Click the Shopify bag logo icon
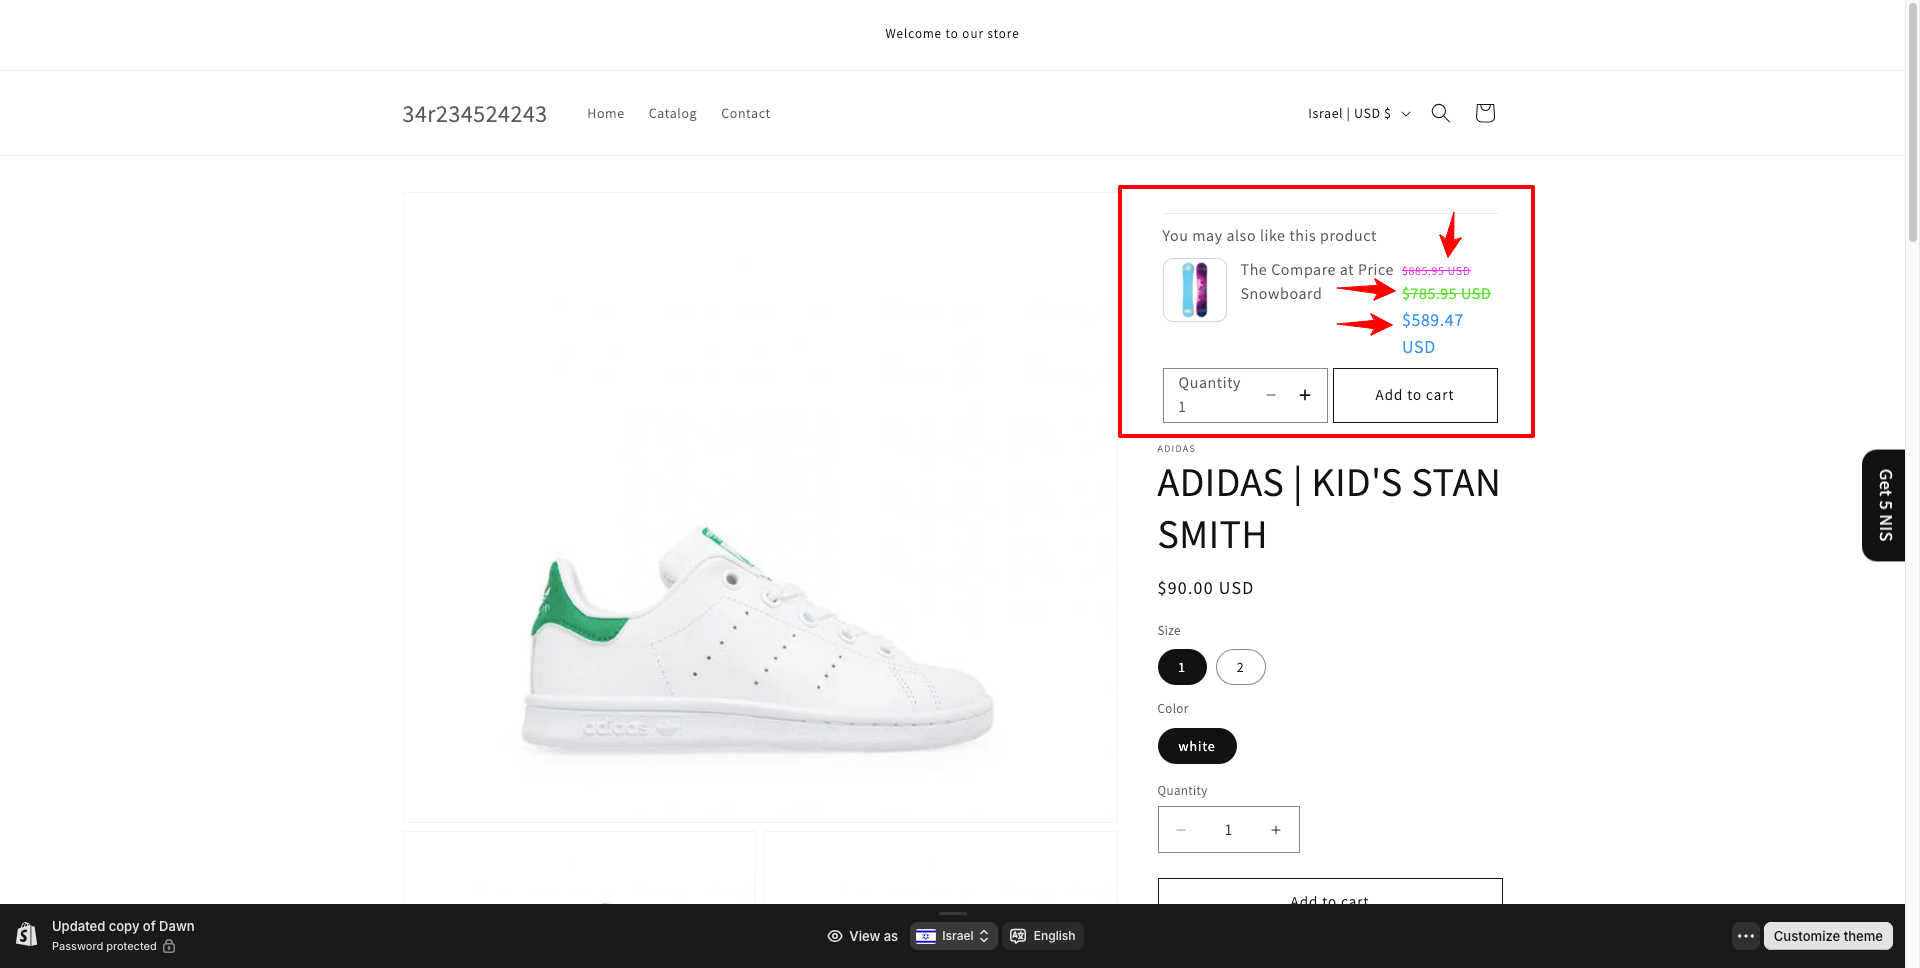This screenshot has height=968, width=1920. click(27, 935)
